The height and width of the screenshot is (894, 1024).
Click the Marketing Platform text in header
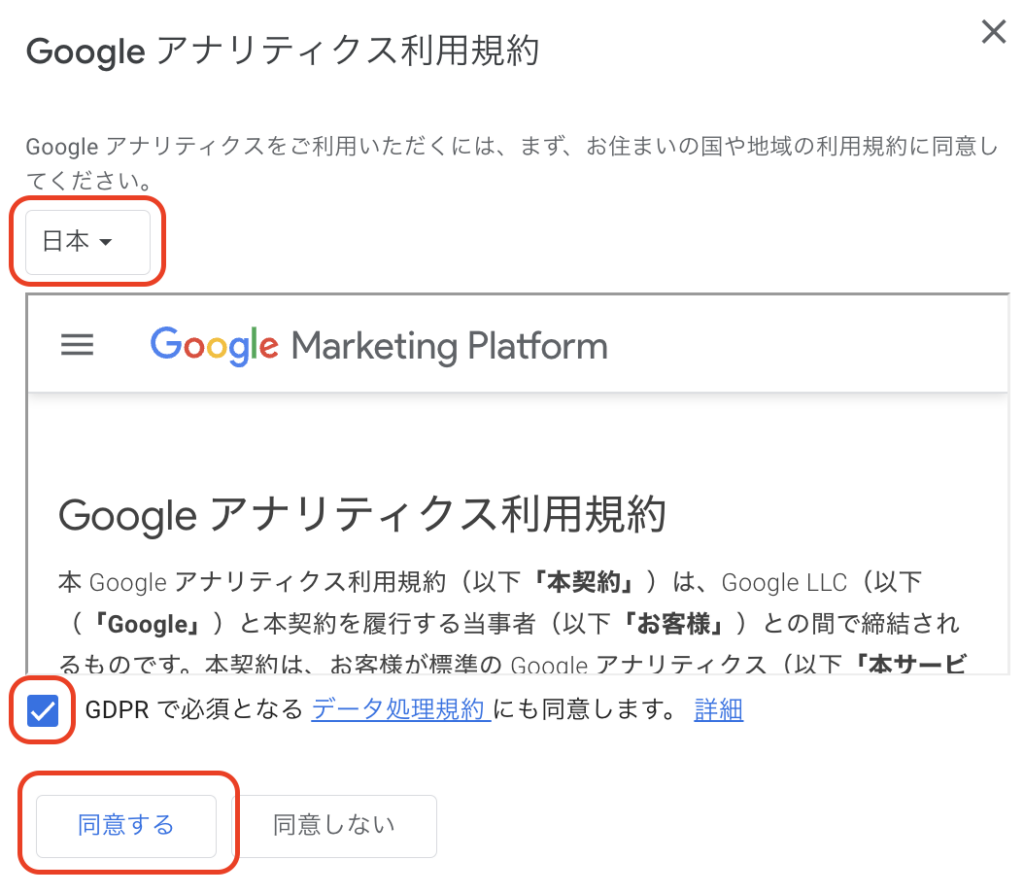(449, 346)
